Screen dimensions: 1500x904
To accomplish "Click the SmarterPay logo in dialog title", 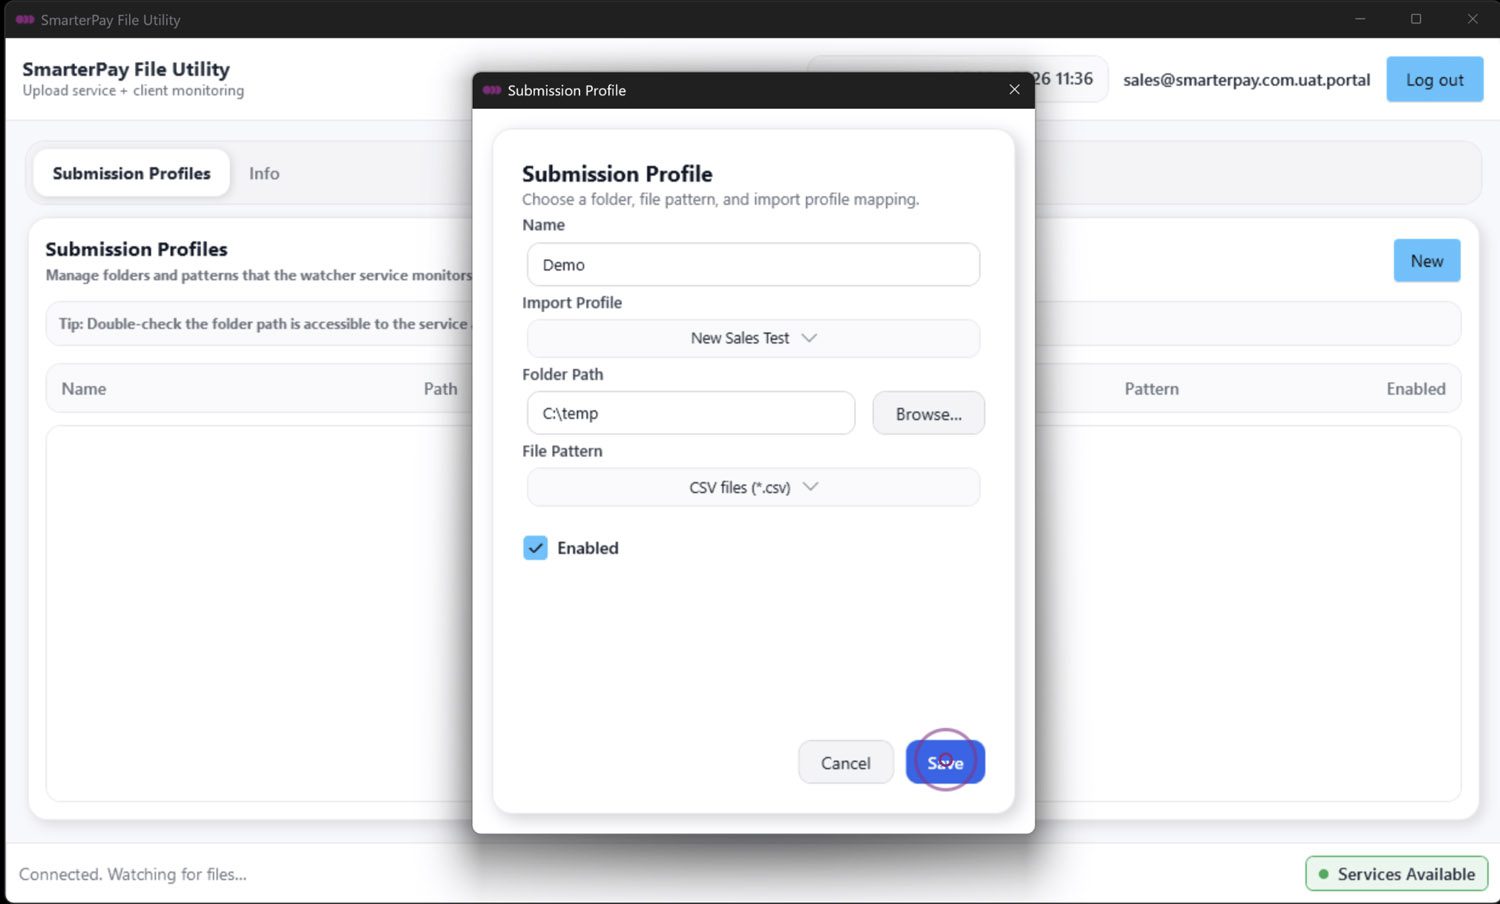I will [492, 90].
